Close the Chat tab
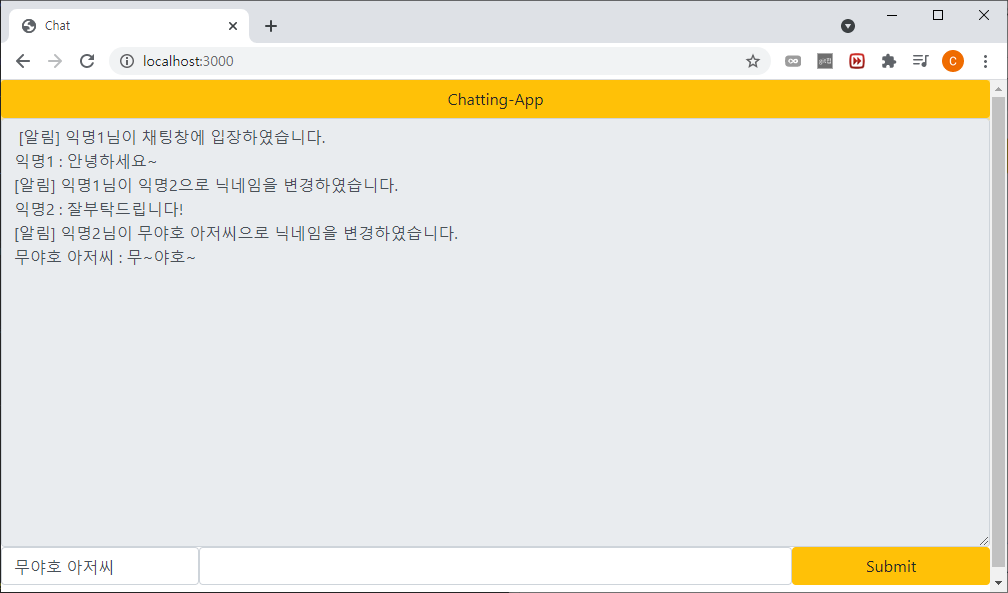Viewport: 1008px width, 593px height. 233,26
